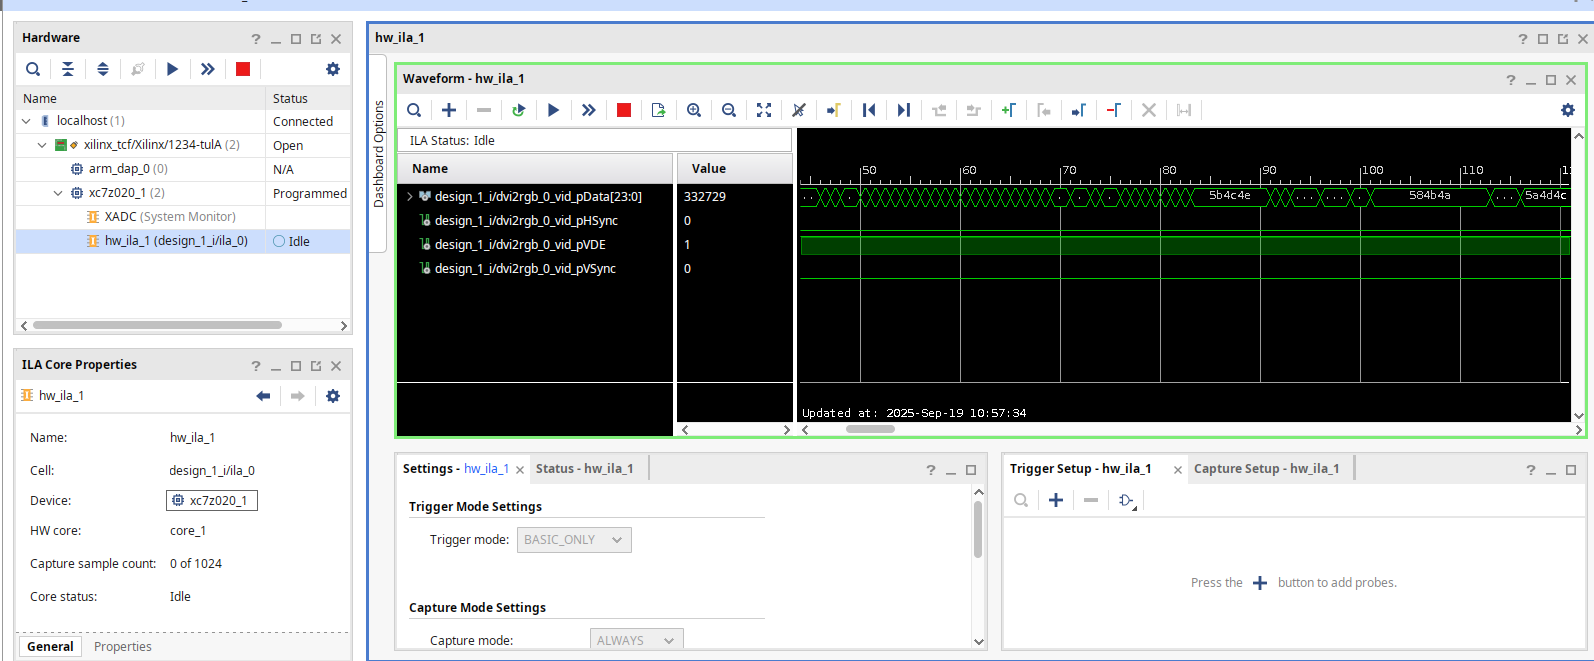
Task: Add a probe in Trigger Setup panel
Action: pos(1056,500)
